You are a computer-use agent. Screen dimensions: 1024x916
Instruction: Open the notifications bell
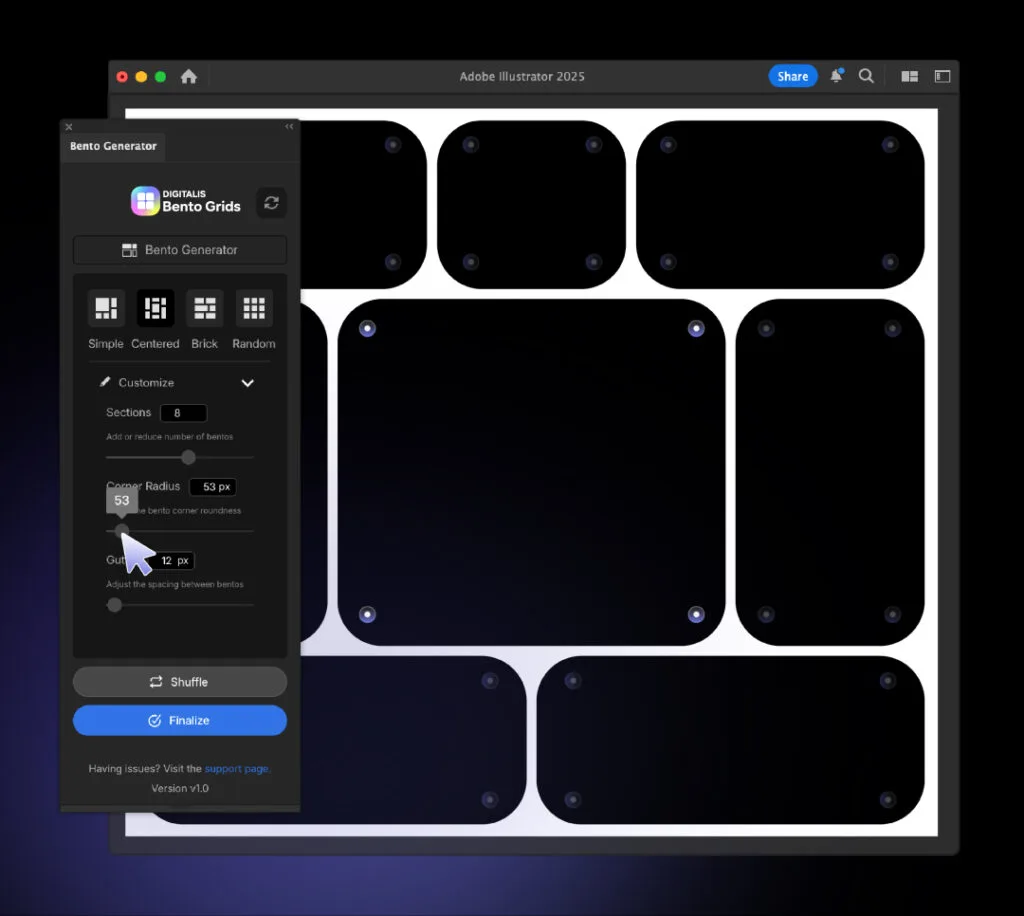click(x=836, y=76)
